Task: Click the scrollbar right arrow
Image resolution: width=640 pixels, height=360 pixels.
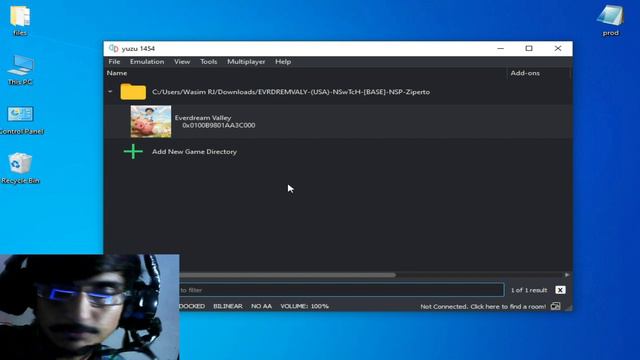Action: click(x=567, y=275)
